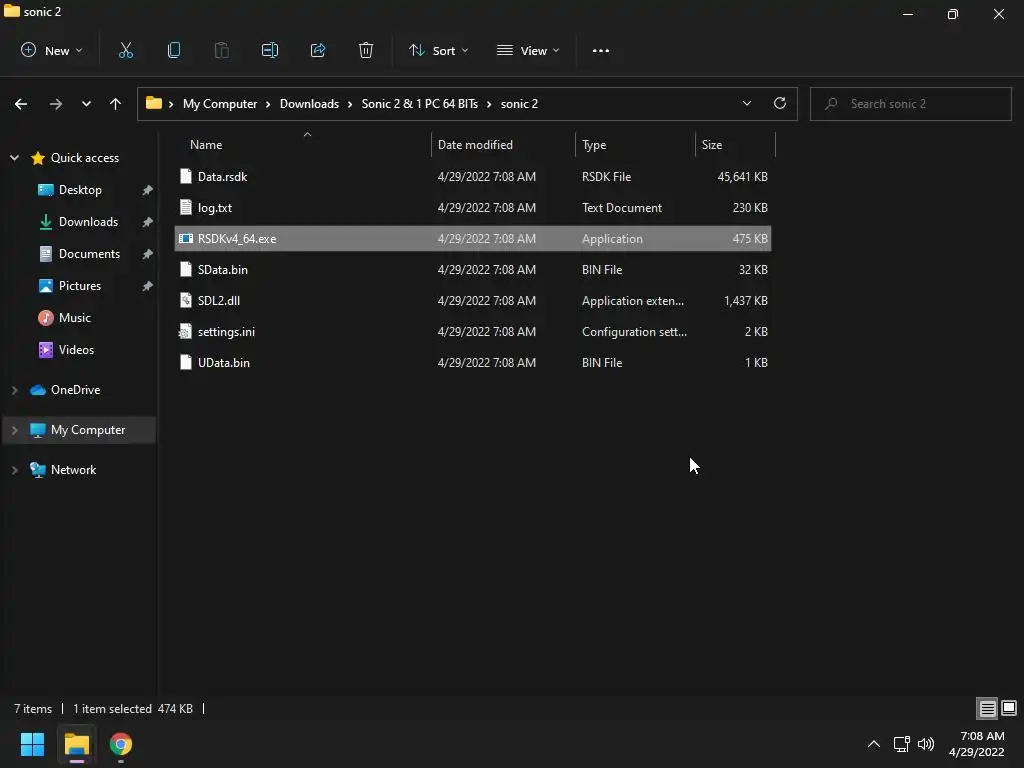Select the SData.bin file name

(223, 270)
